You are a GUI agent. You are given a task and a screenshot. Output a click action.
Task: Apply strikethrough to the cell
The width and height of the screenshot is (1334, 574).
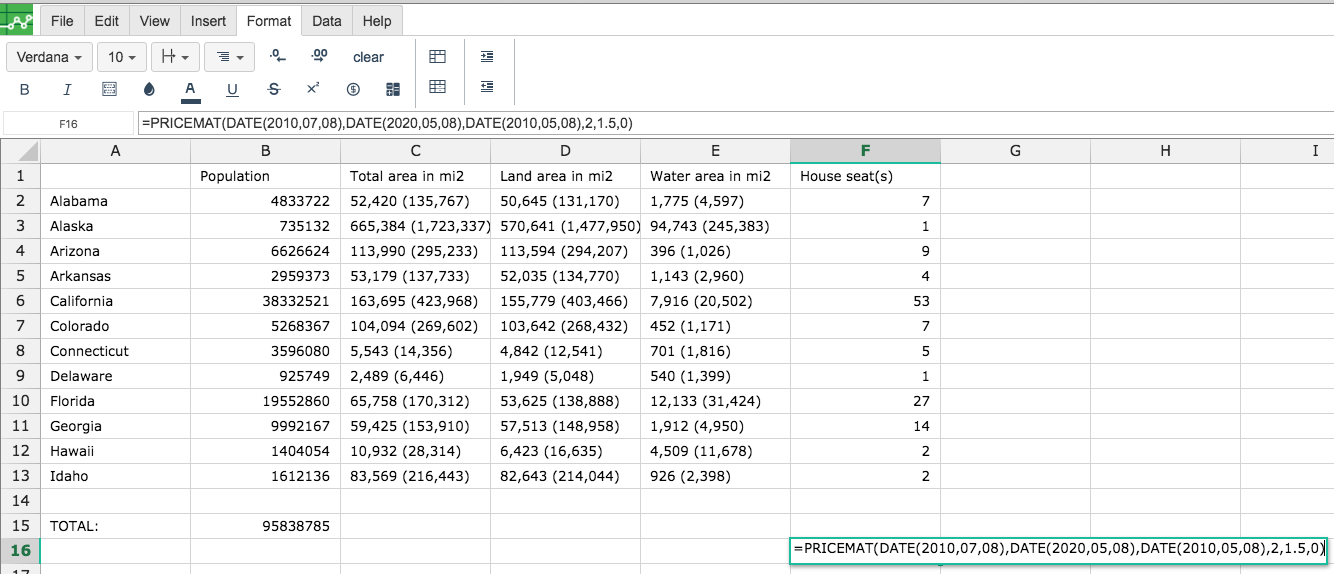pos(274,89)
